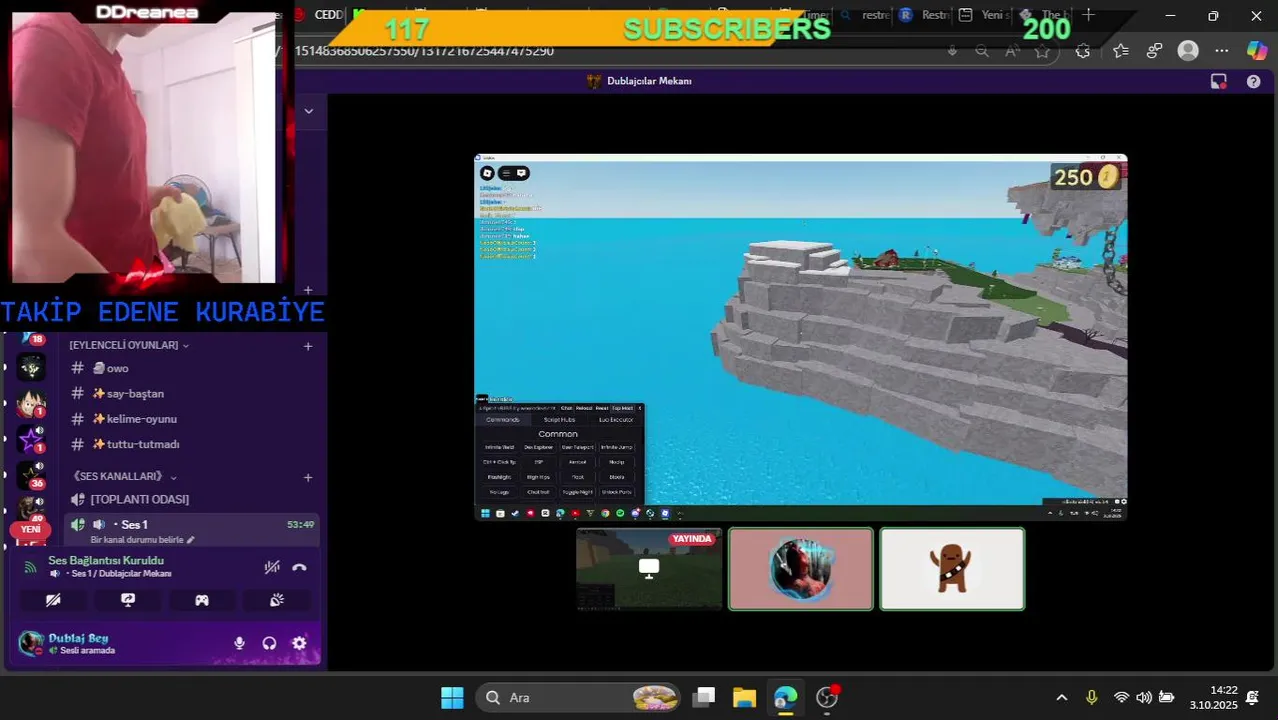
Task: Open Task View on taskbar
Action: (705, 697)
